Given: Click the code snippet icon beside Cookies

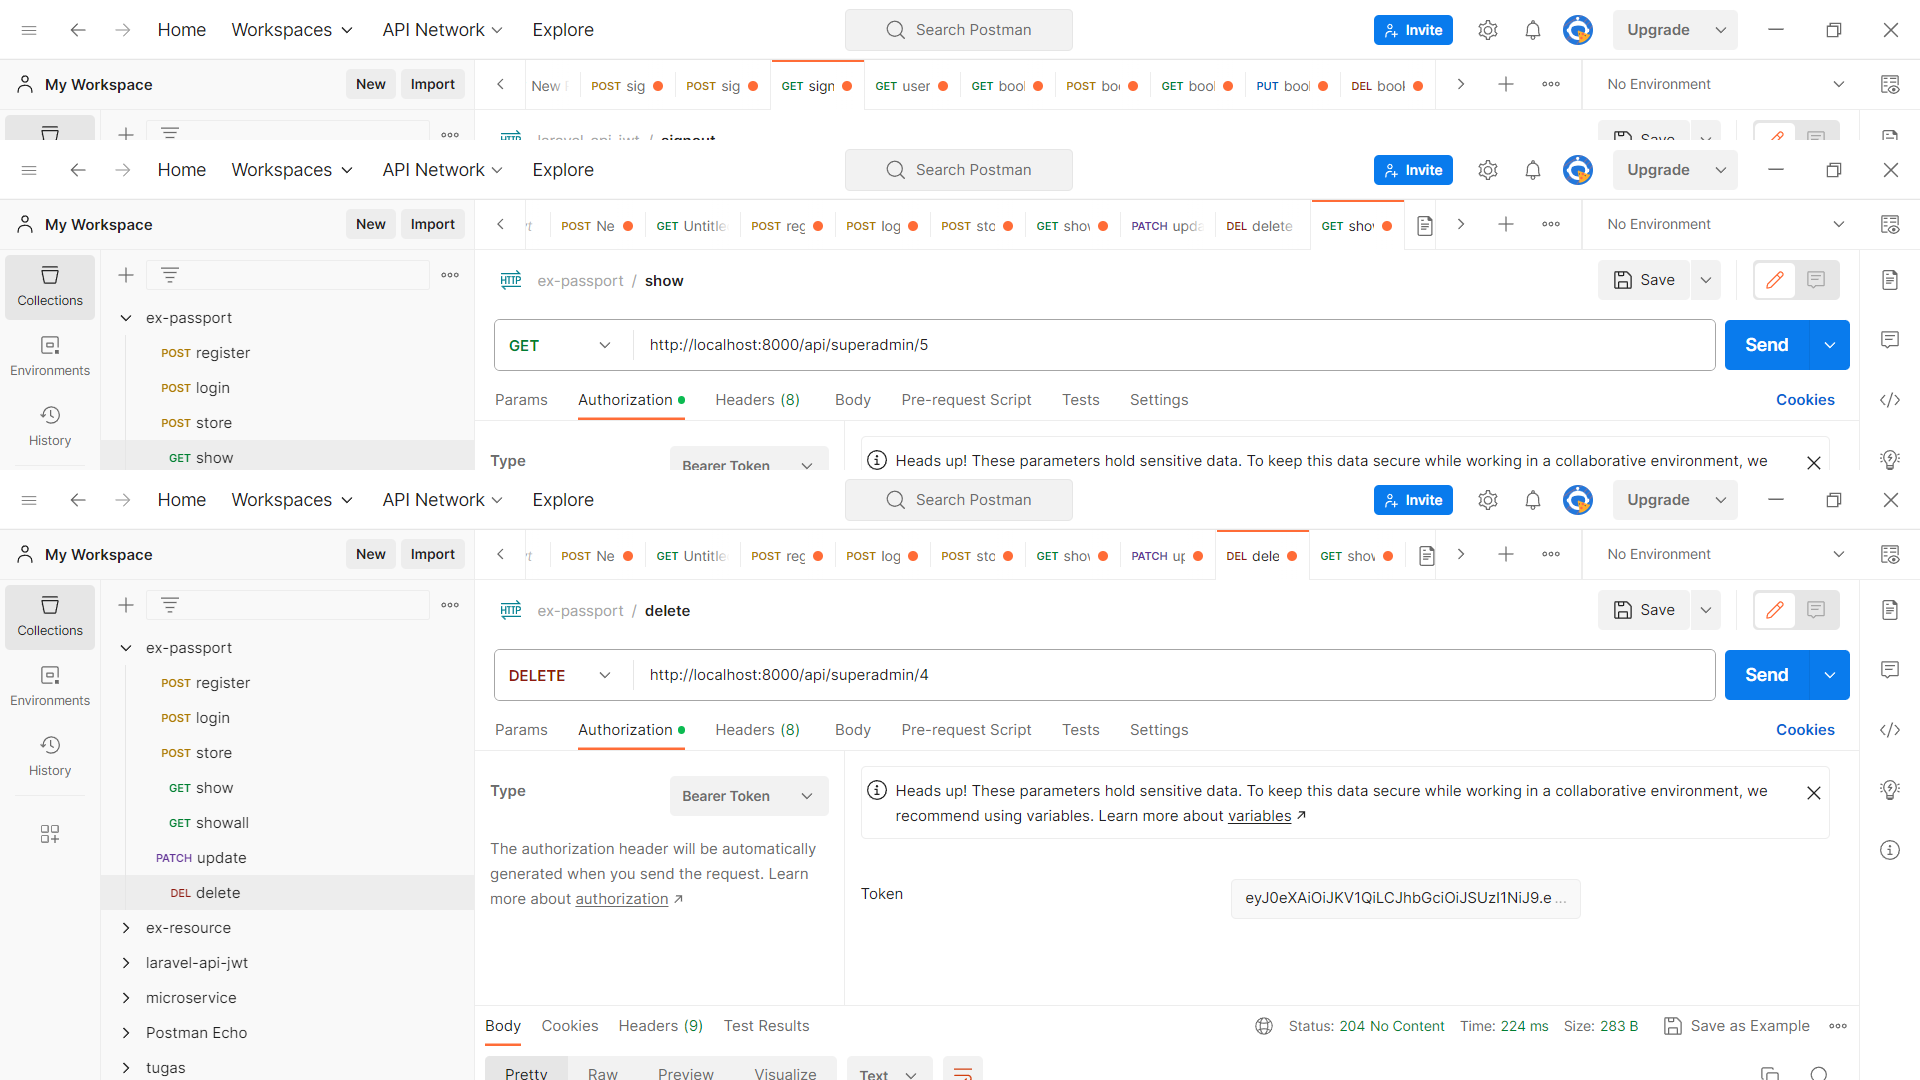Looking at the screenshot, I should click(1889, 730).
